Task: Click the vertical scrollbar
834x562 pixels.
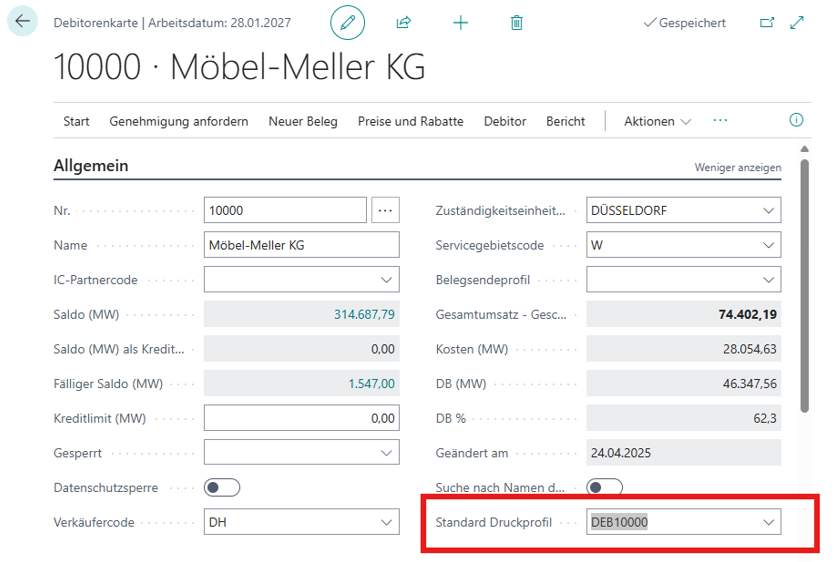Action: coord(805,280)
